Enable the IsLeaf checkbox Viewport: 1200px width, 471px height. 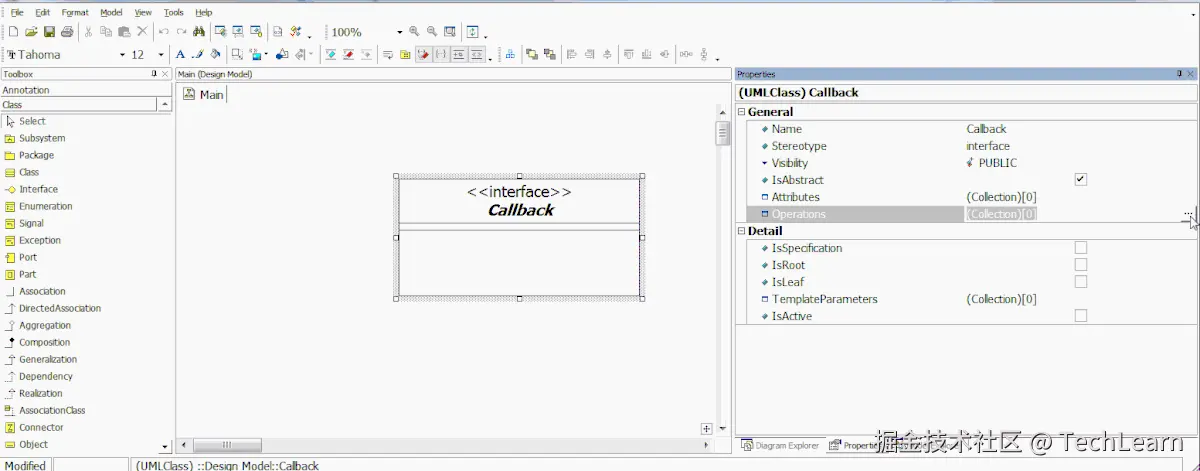pyautogui.click(x=1081, y=282)
